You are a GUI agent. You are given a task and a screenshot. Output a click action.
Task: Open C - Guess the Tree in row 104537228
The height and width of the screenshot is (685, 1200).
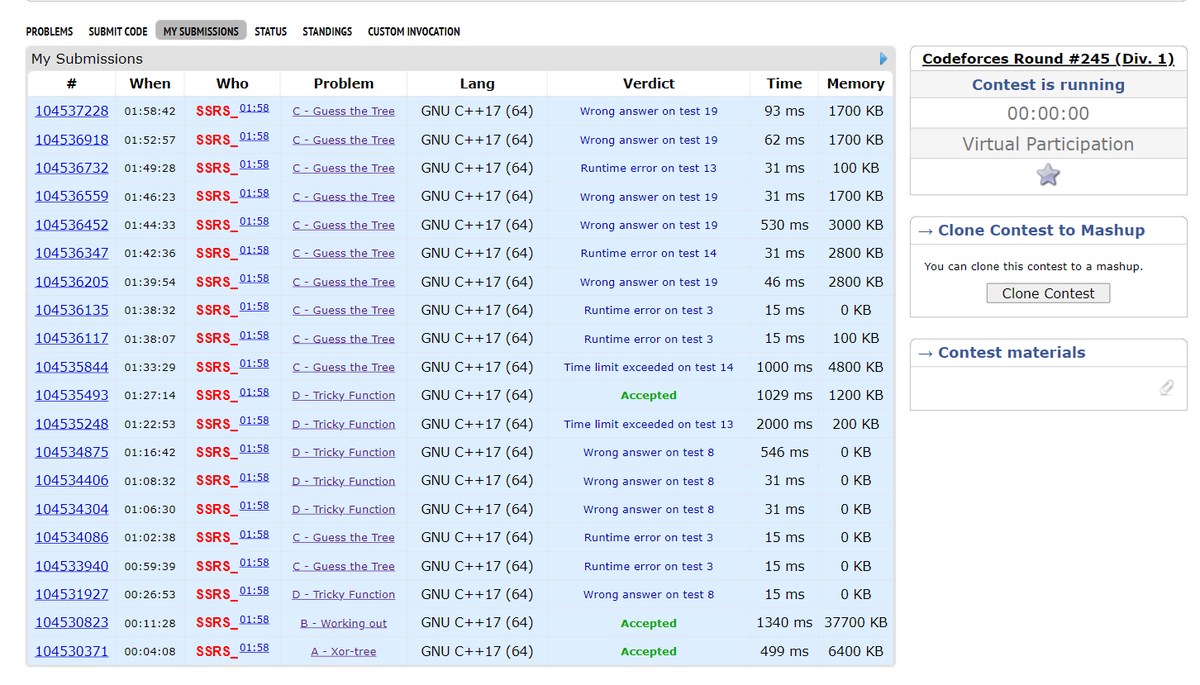(x=344, y=111)
